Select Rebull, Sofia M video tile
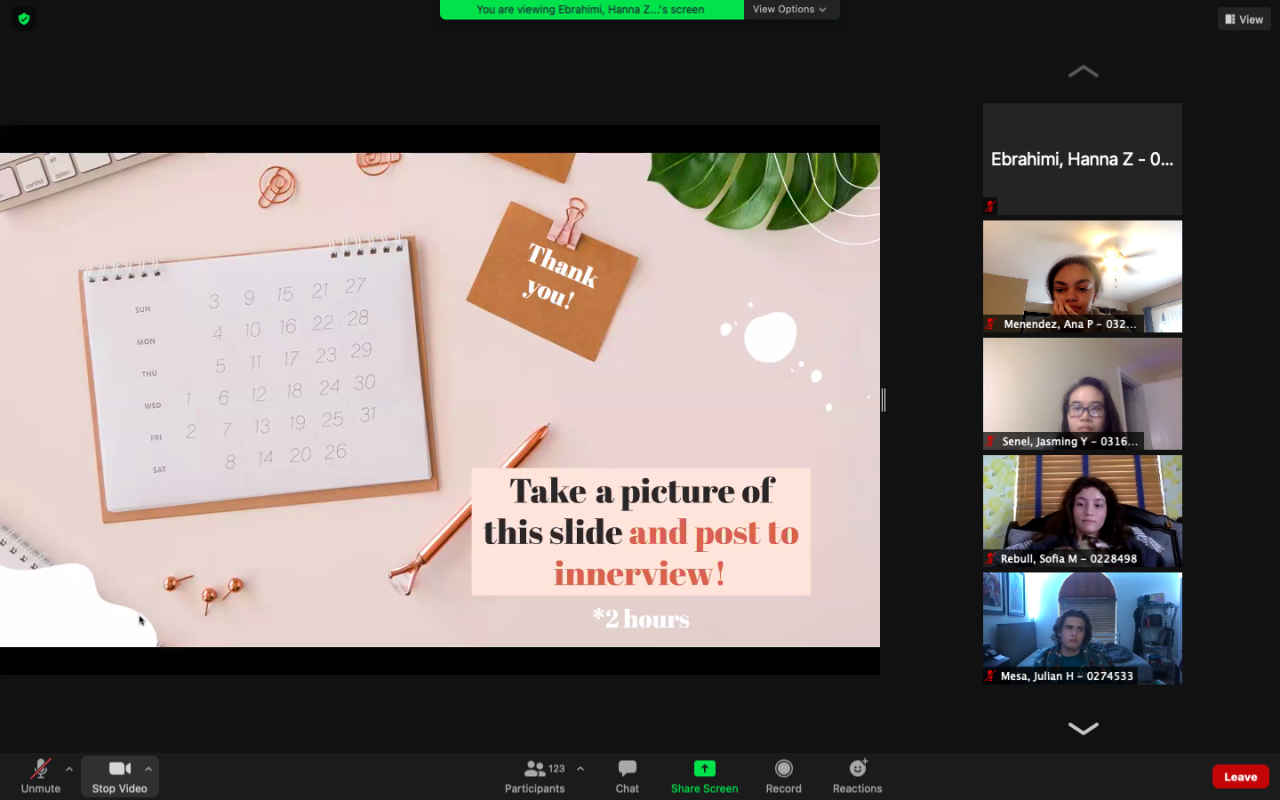This screenshot has width=1280, height=800. [x=1082, y=511]
